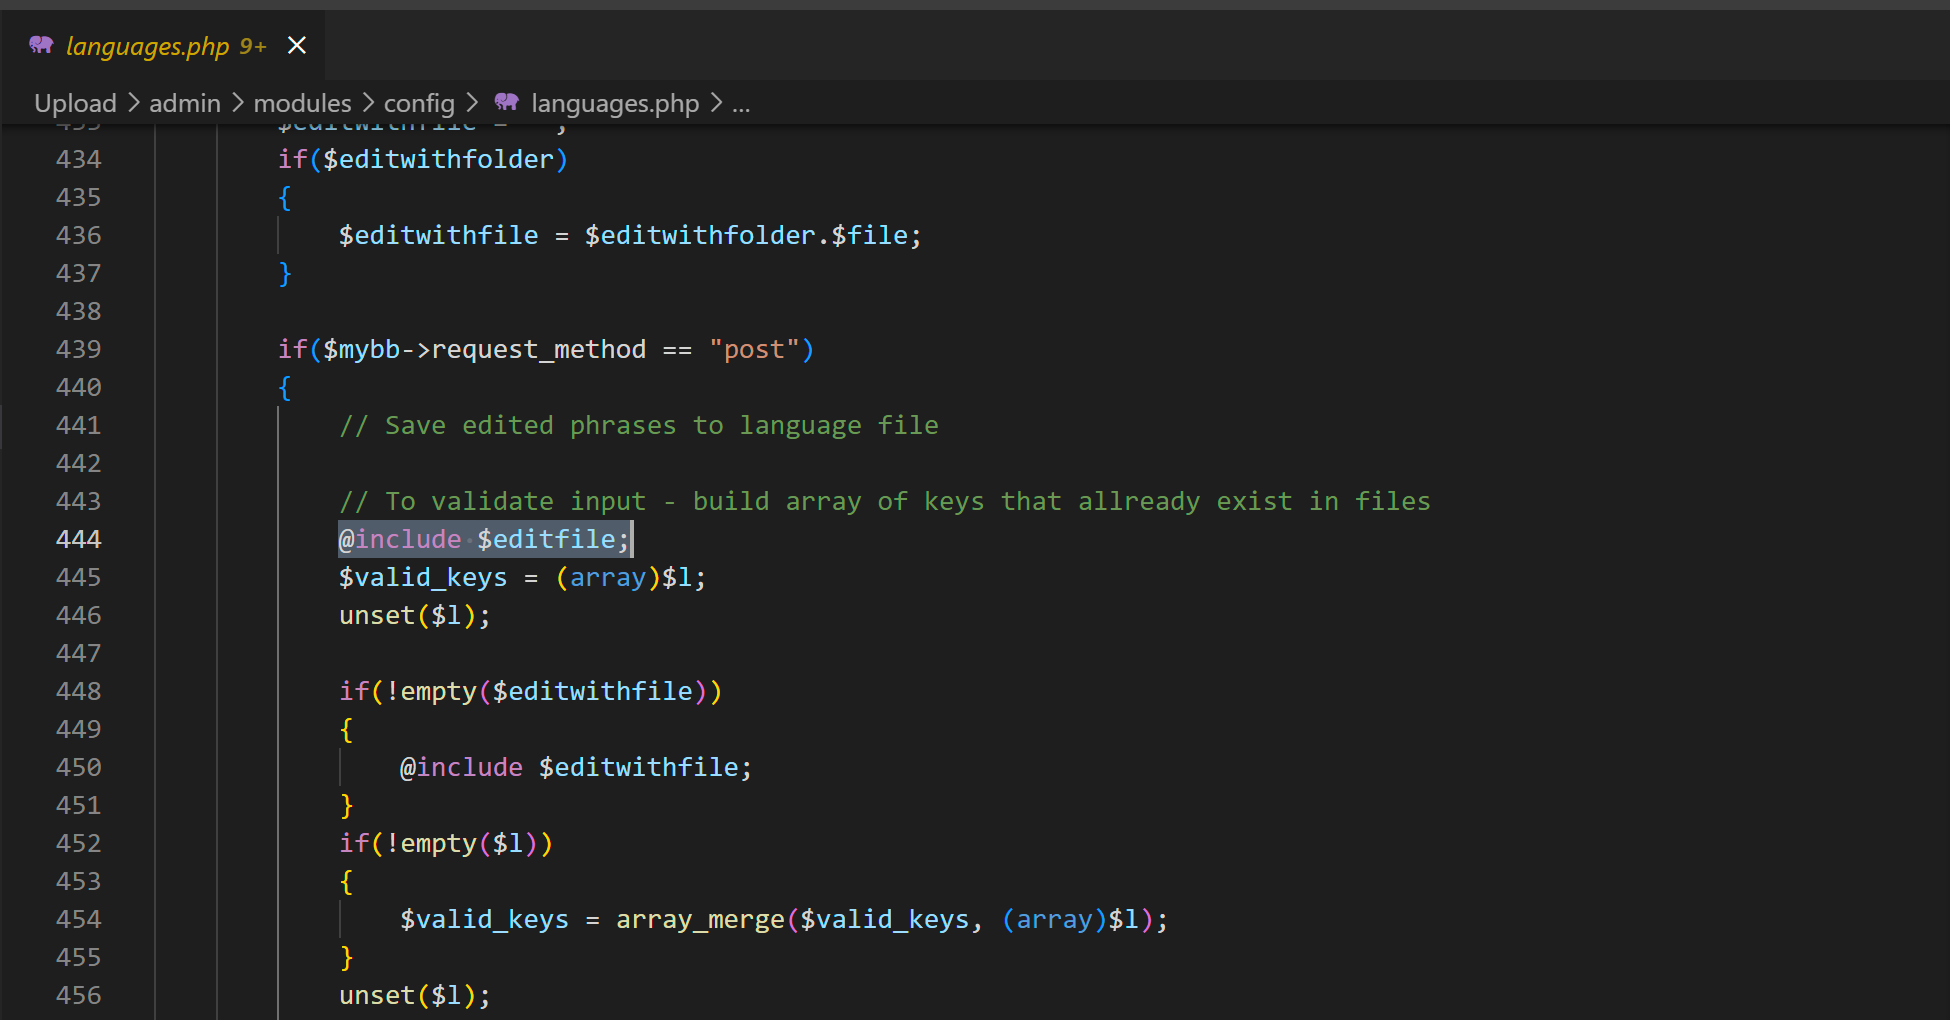The height and width of the screenshot is (1020, 1950).
Task: Place cursor on if($editwithfolder) line
Action: click(423, 159)
